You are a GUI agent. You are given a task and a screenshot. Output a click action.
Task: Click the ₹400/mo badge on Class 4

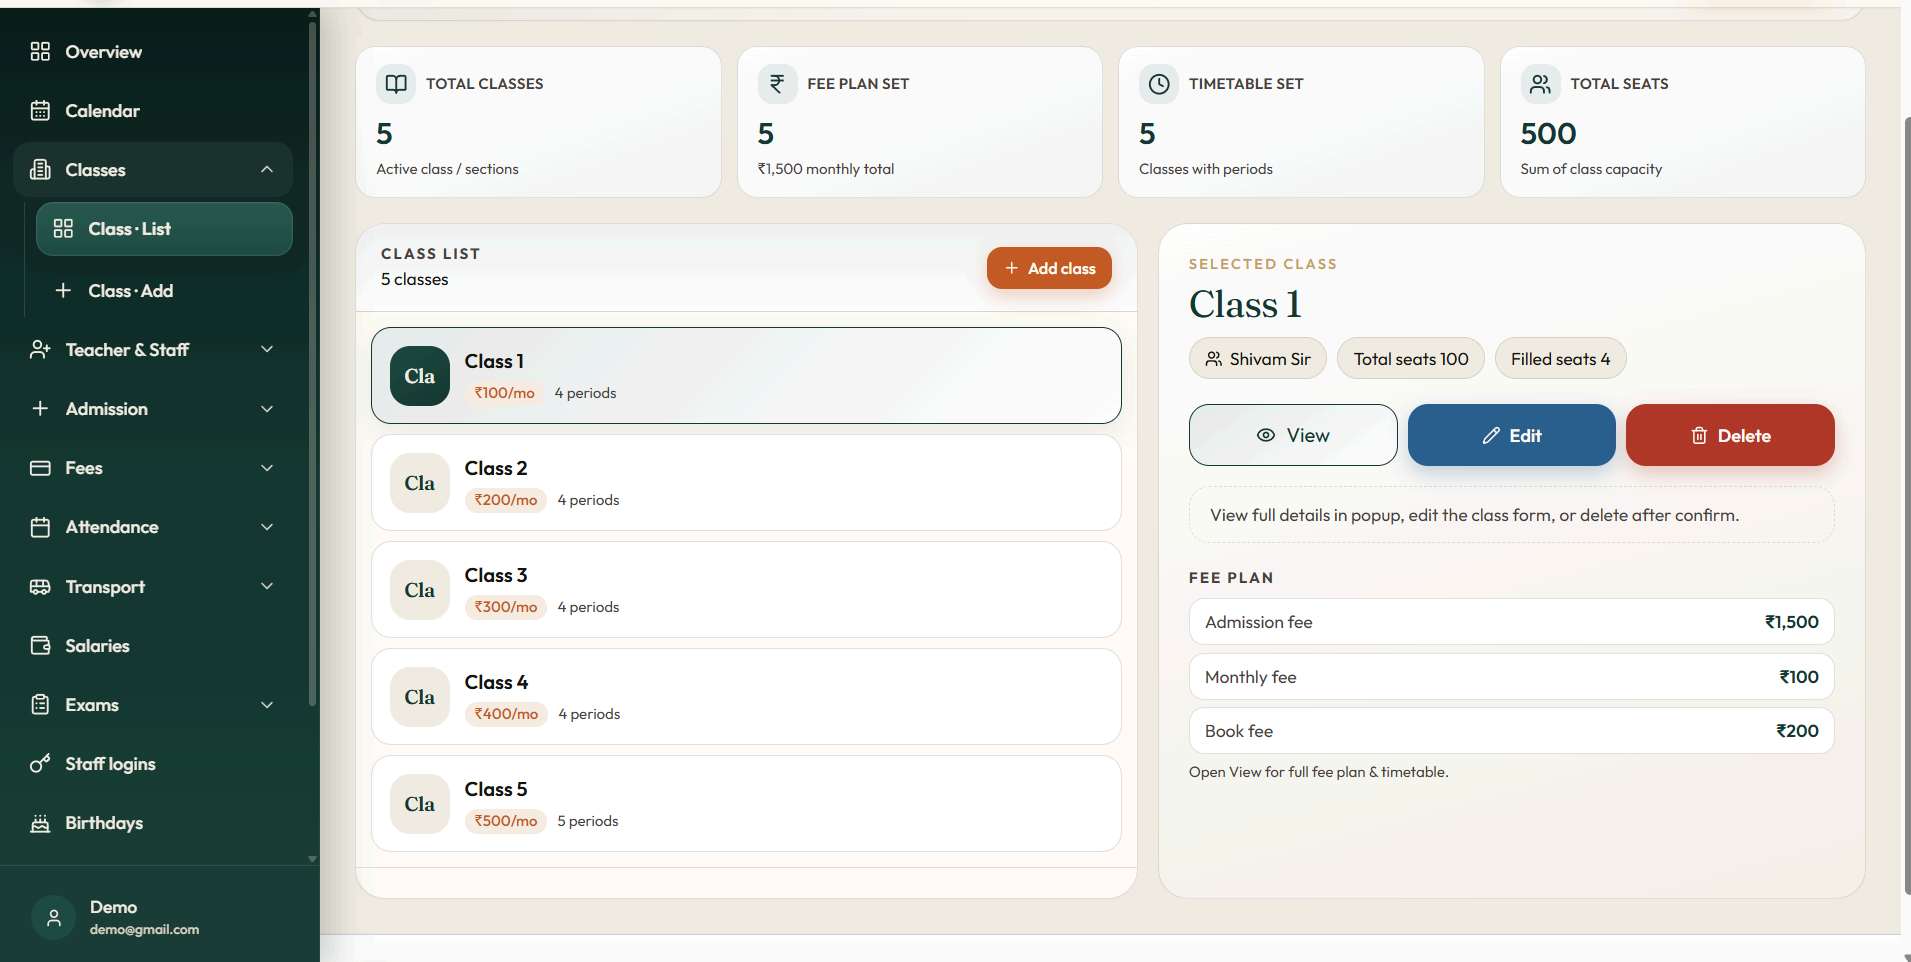(506, 714)
